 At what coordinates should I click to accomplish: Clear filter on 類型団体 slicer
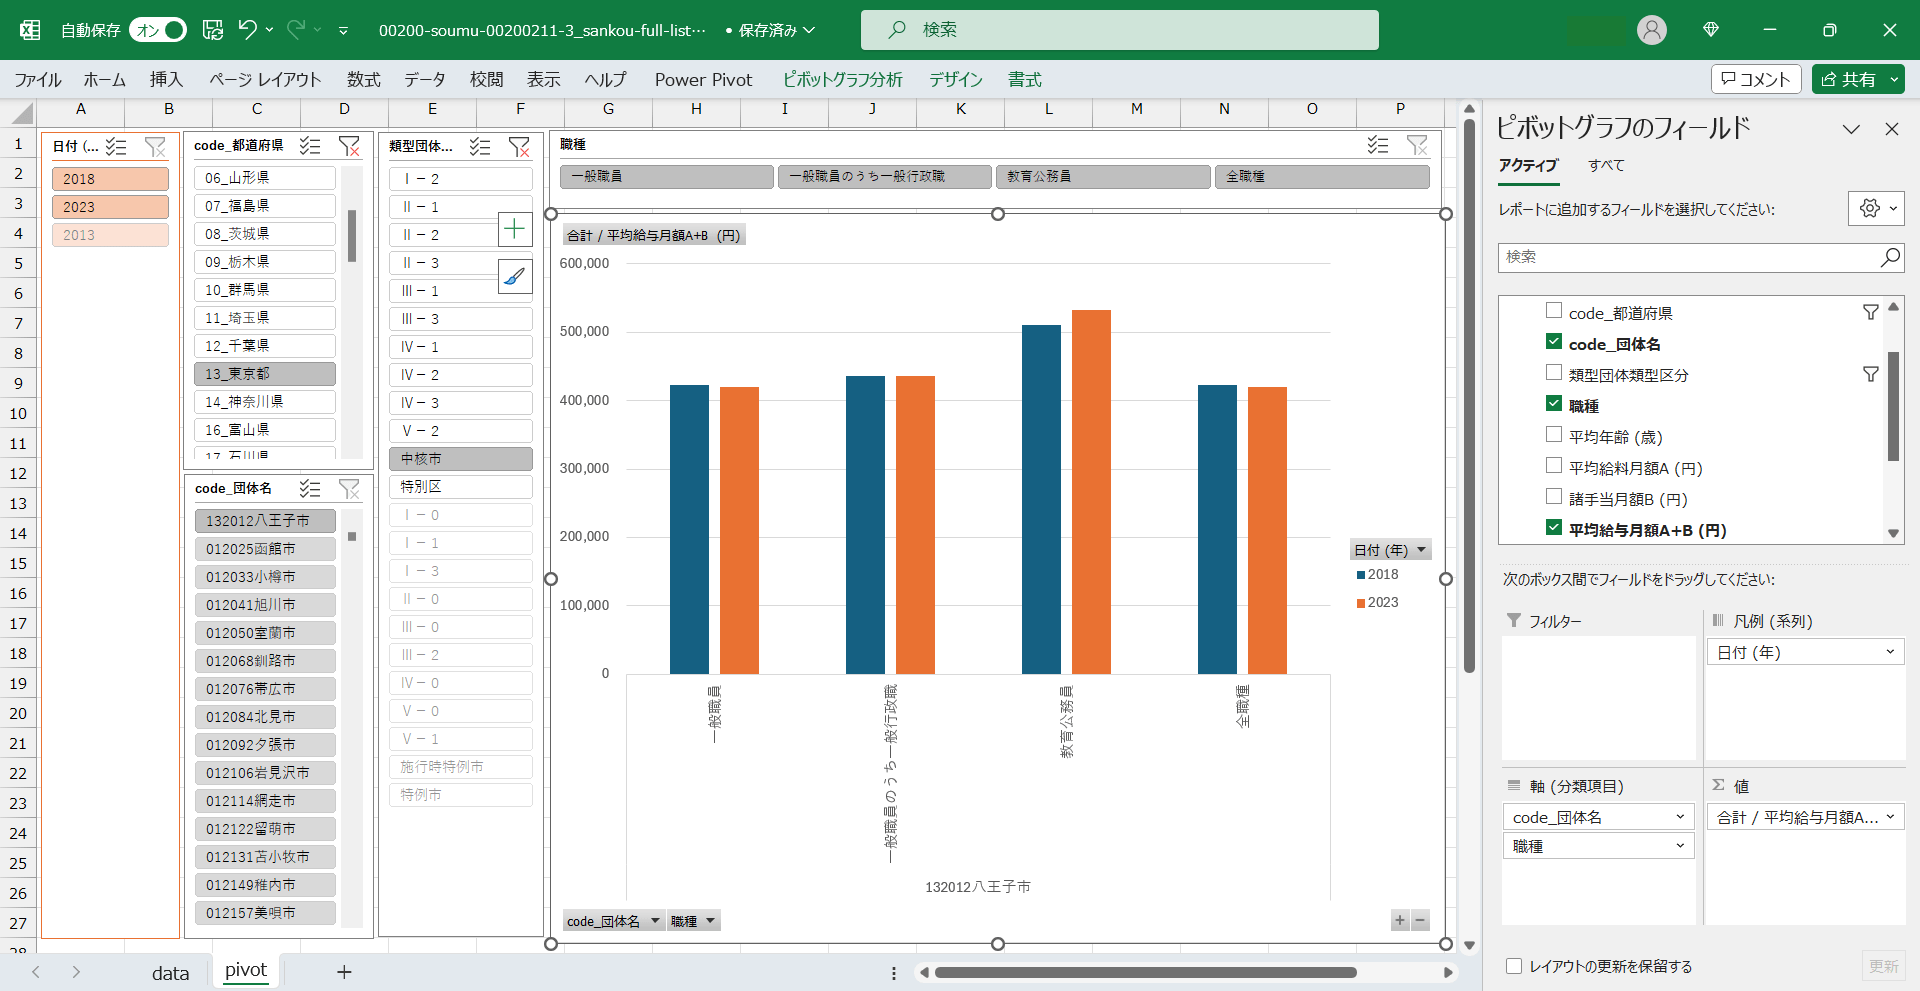tap(519, 147)
